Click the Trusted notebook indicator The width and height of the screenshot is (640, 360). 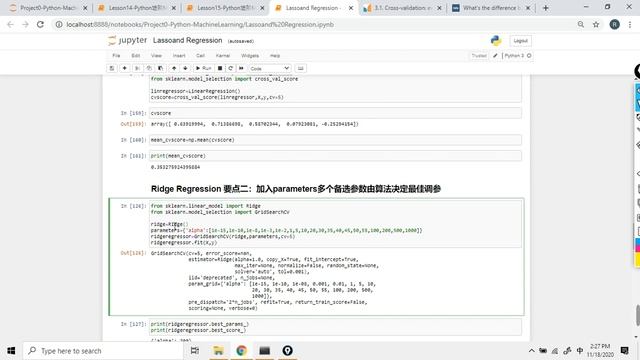[x=479, y=56]
